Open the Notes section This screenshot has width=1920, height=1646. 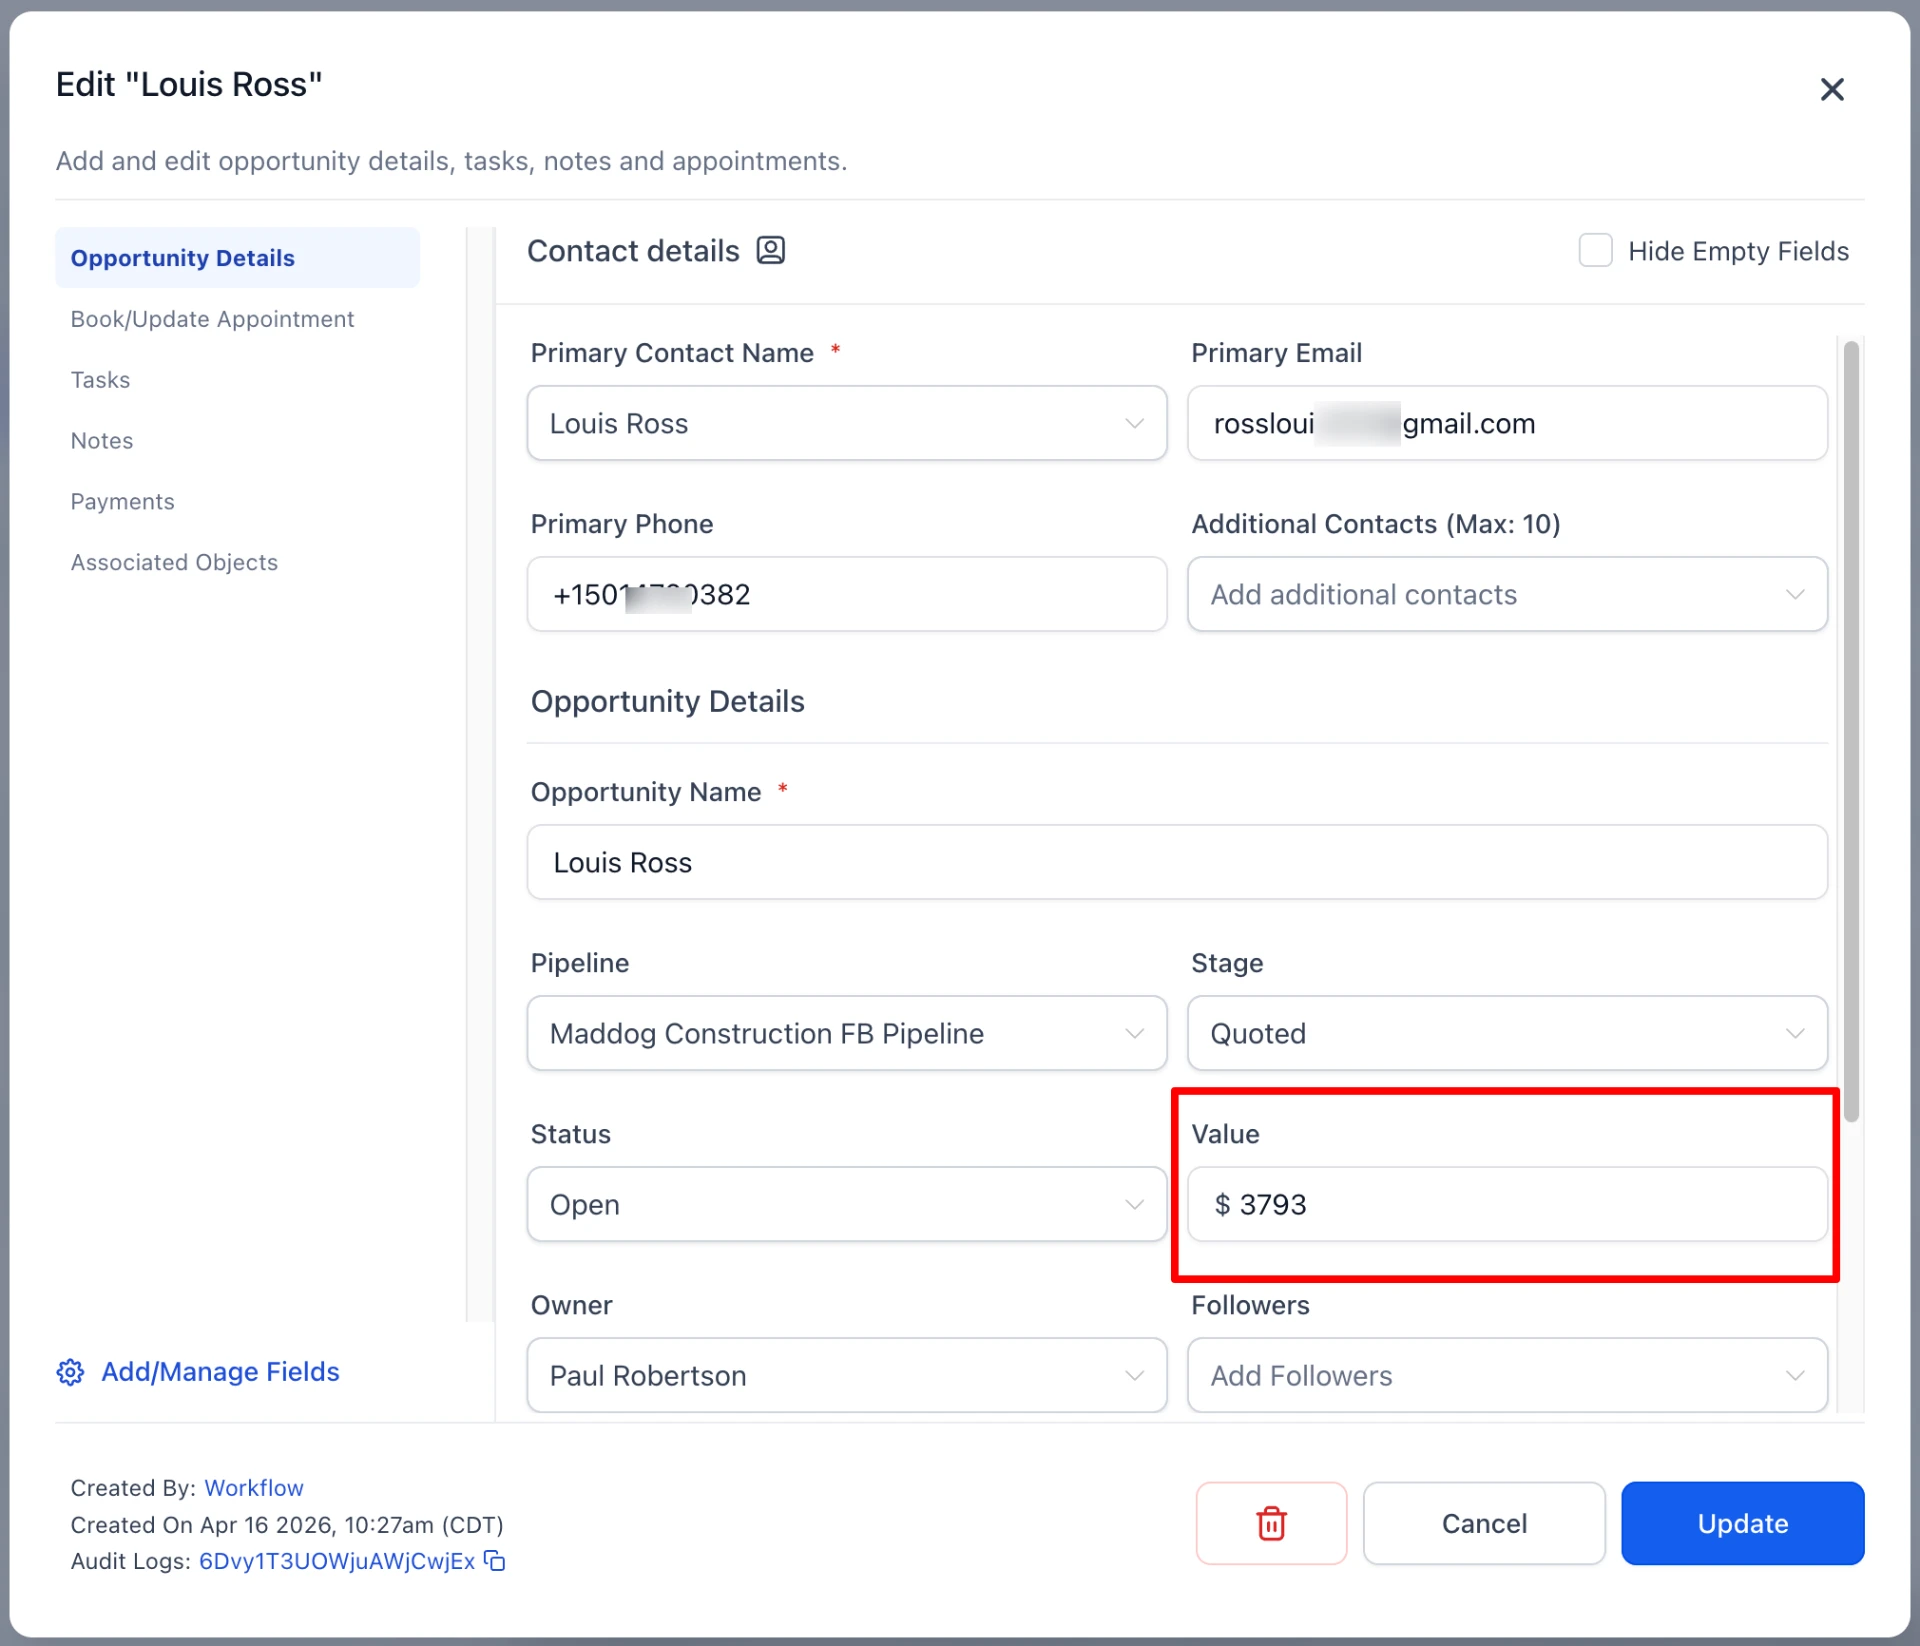[101, 441]
